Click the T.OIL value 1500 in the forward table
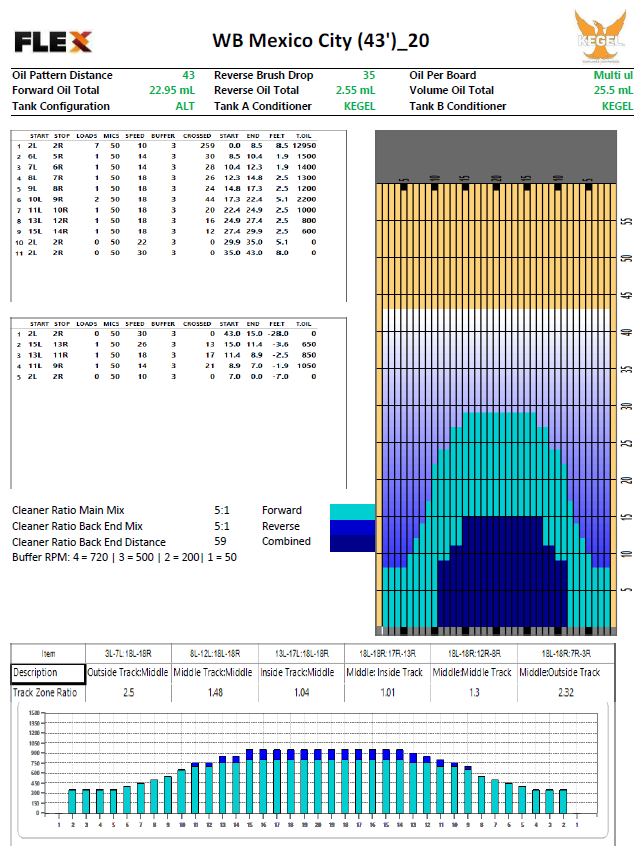 coord(307,156)
